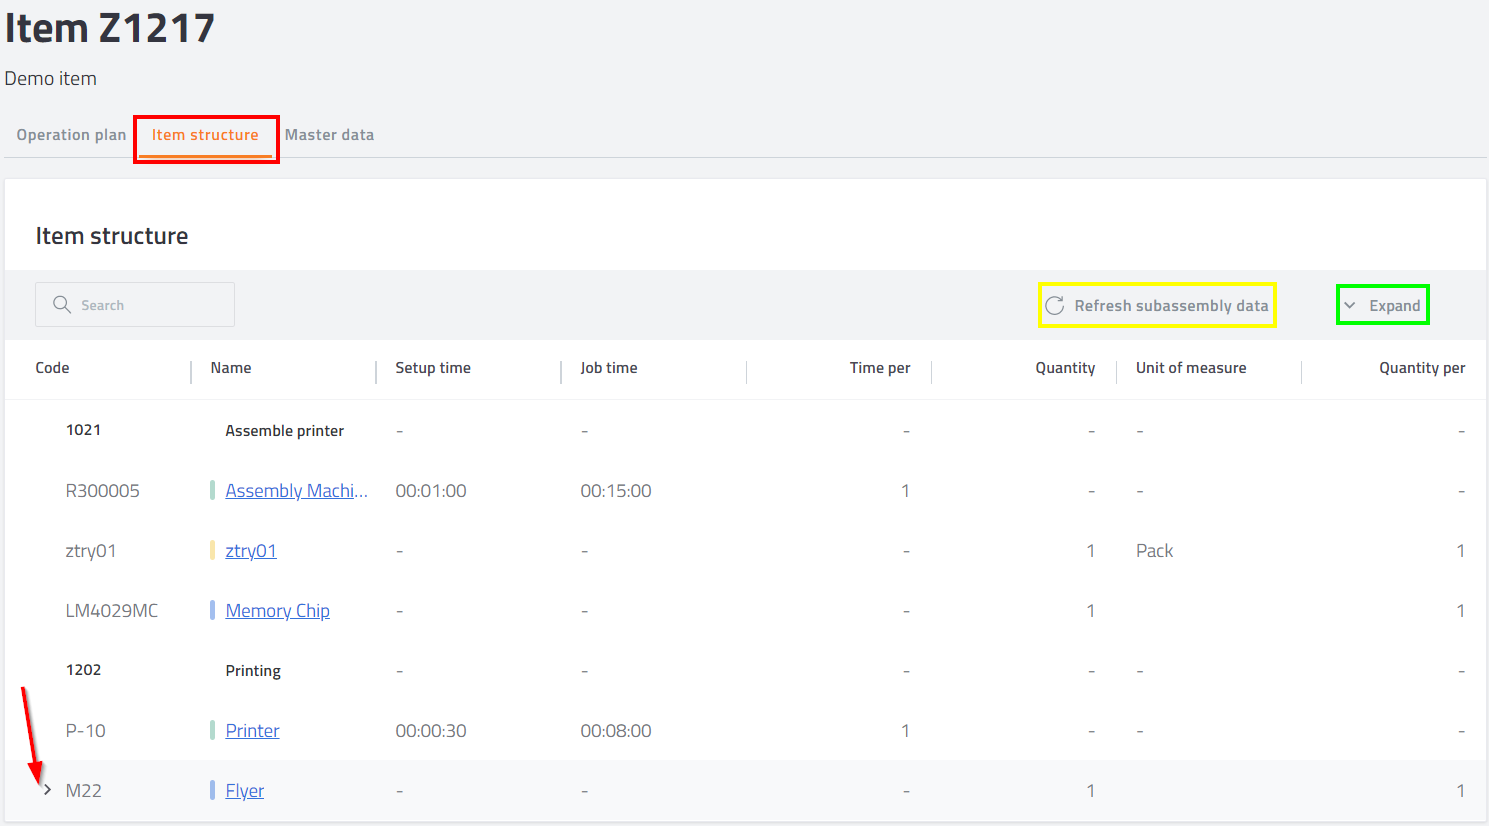Click the Setup time column header
The height and width of the screenshot is (826, 1489).
pos(433,368)
